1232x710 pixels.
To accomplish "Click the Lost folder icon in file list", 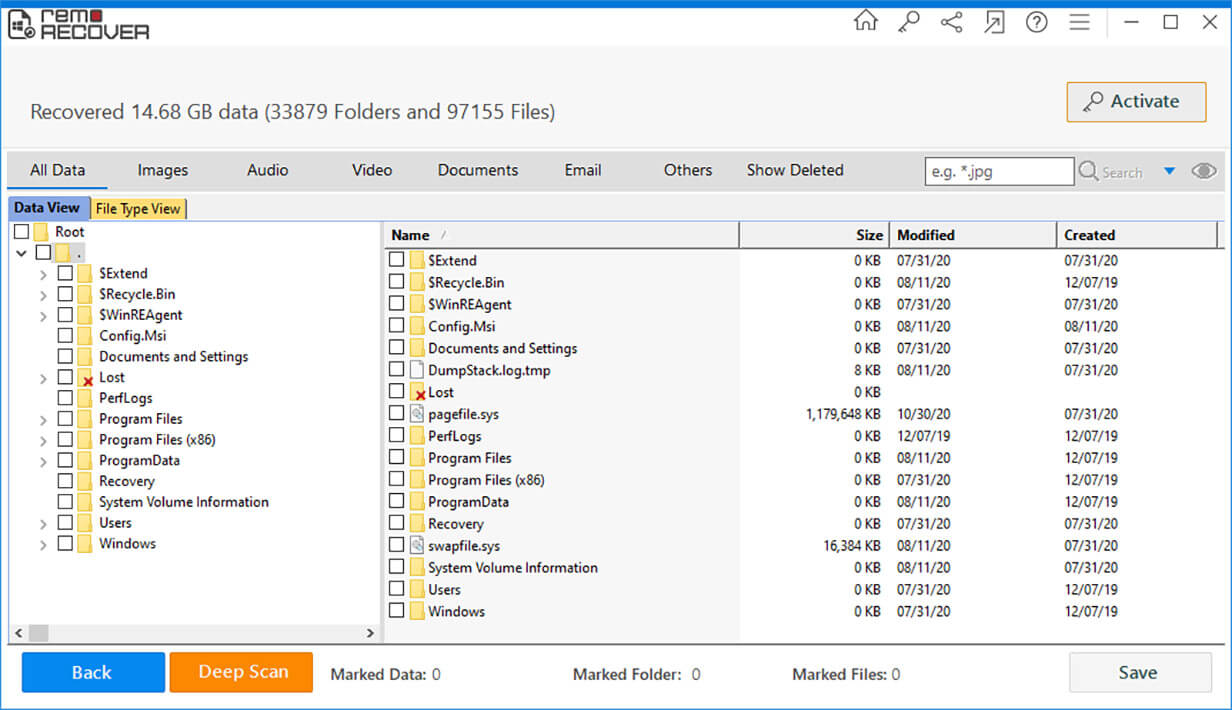I will pos(418,392).
